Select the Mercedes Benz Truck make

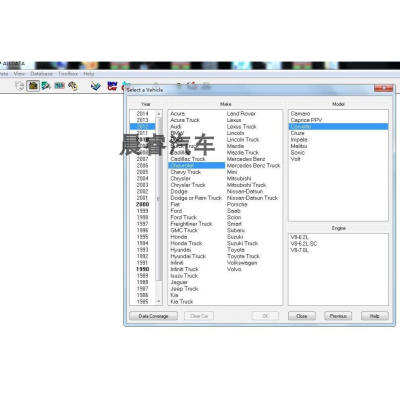point(253,165)
